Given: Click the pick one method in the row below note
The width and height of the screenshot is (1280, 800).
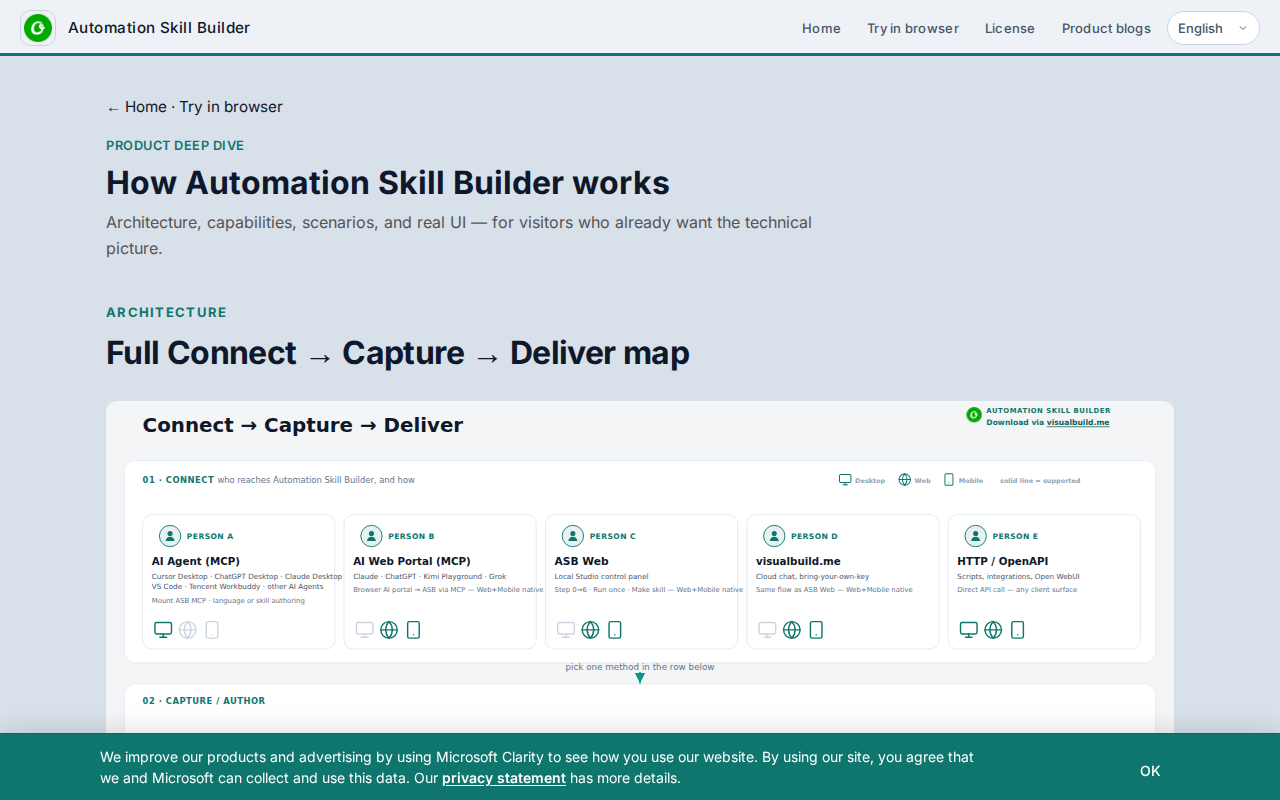Looking at the screenshot, I should click(x=640, y=667).
